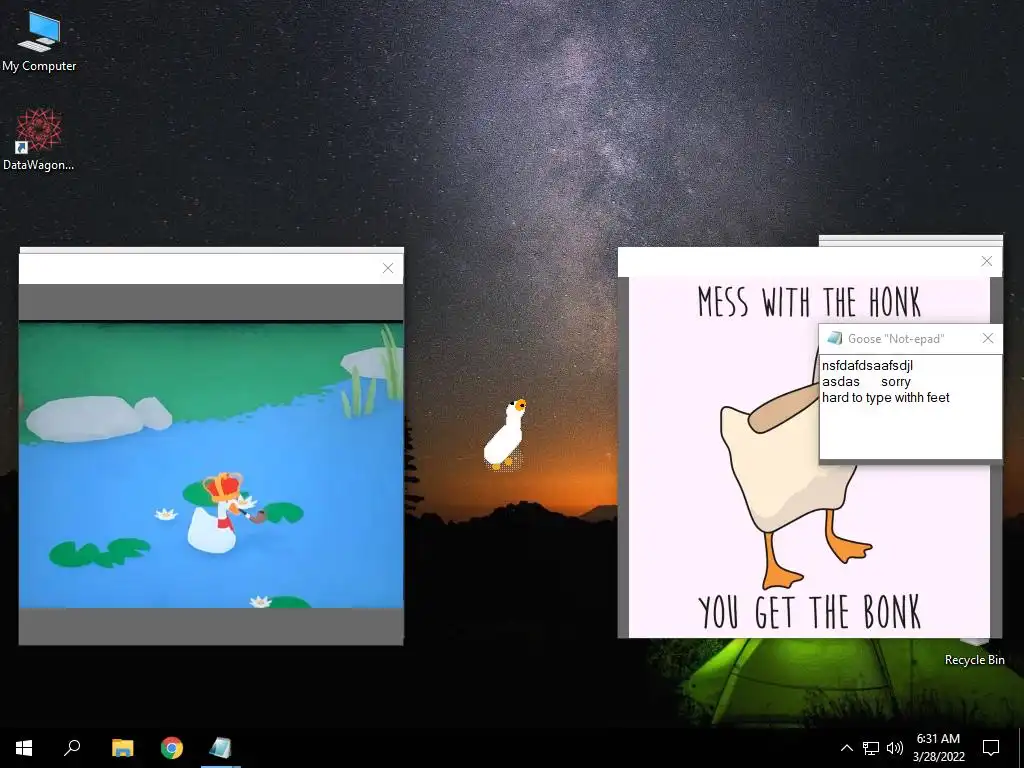This screenshot has height=768, width=1024.
Task: Click the goose drawing in the meme window
Action: 790,483
